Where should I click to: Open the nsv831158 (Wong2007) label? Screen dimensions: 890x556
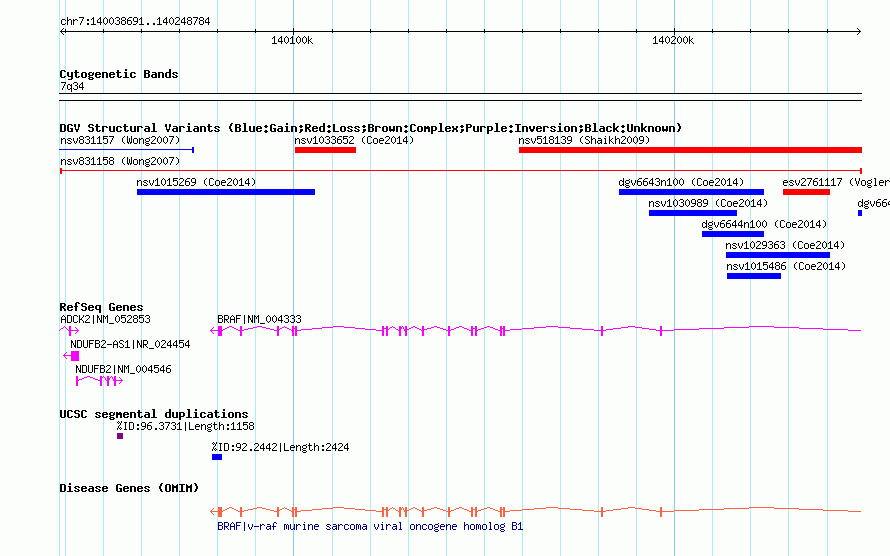120,161
